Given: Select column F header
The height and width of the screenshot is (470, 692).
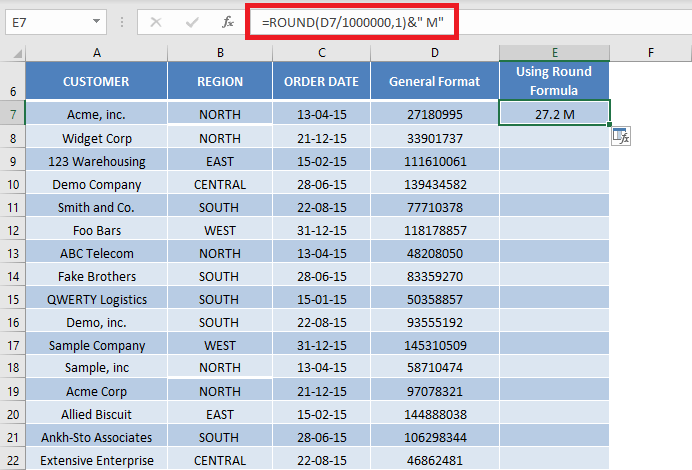Looking at the screenshot, I should [651, 53].
